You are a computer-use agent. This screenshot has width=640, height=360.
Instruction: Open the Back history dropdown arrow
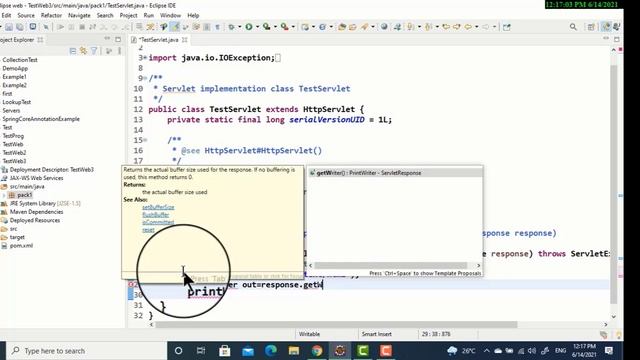point(476,27)
